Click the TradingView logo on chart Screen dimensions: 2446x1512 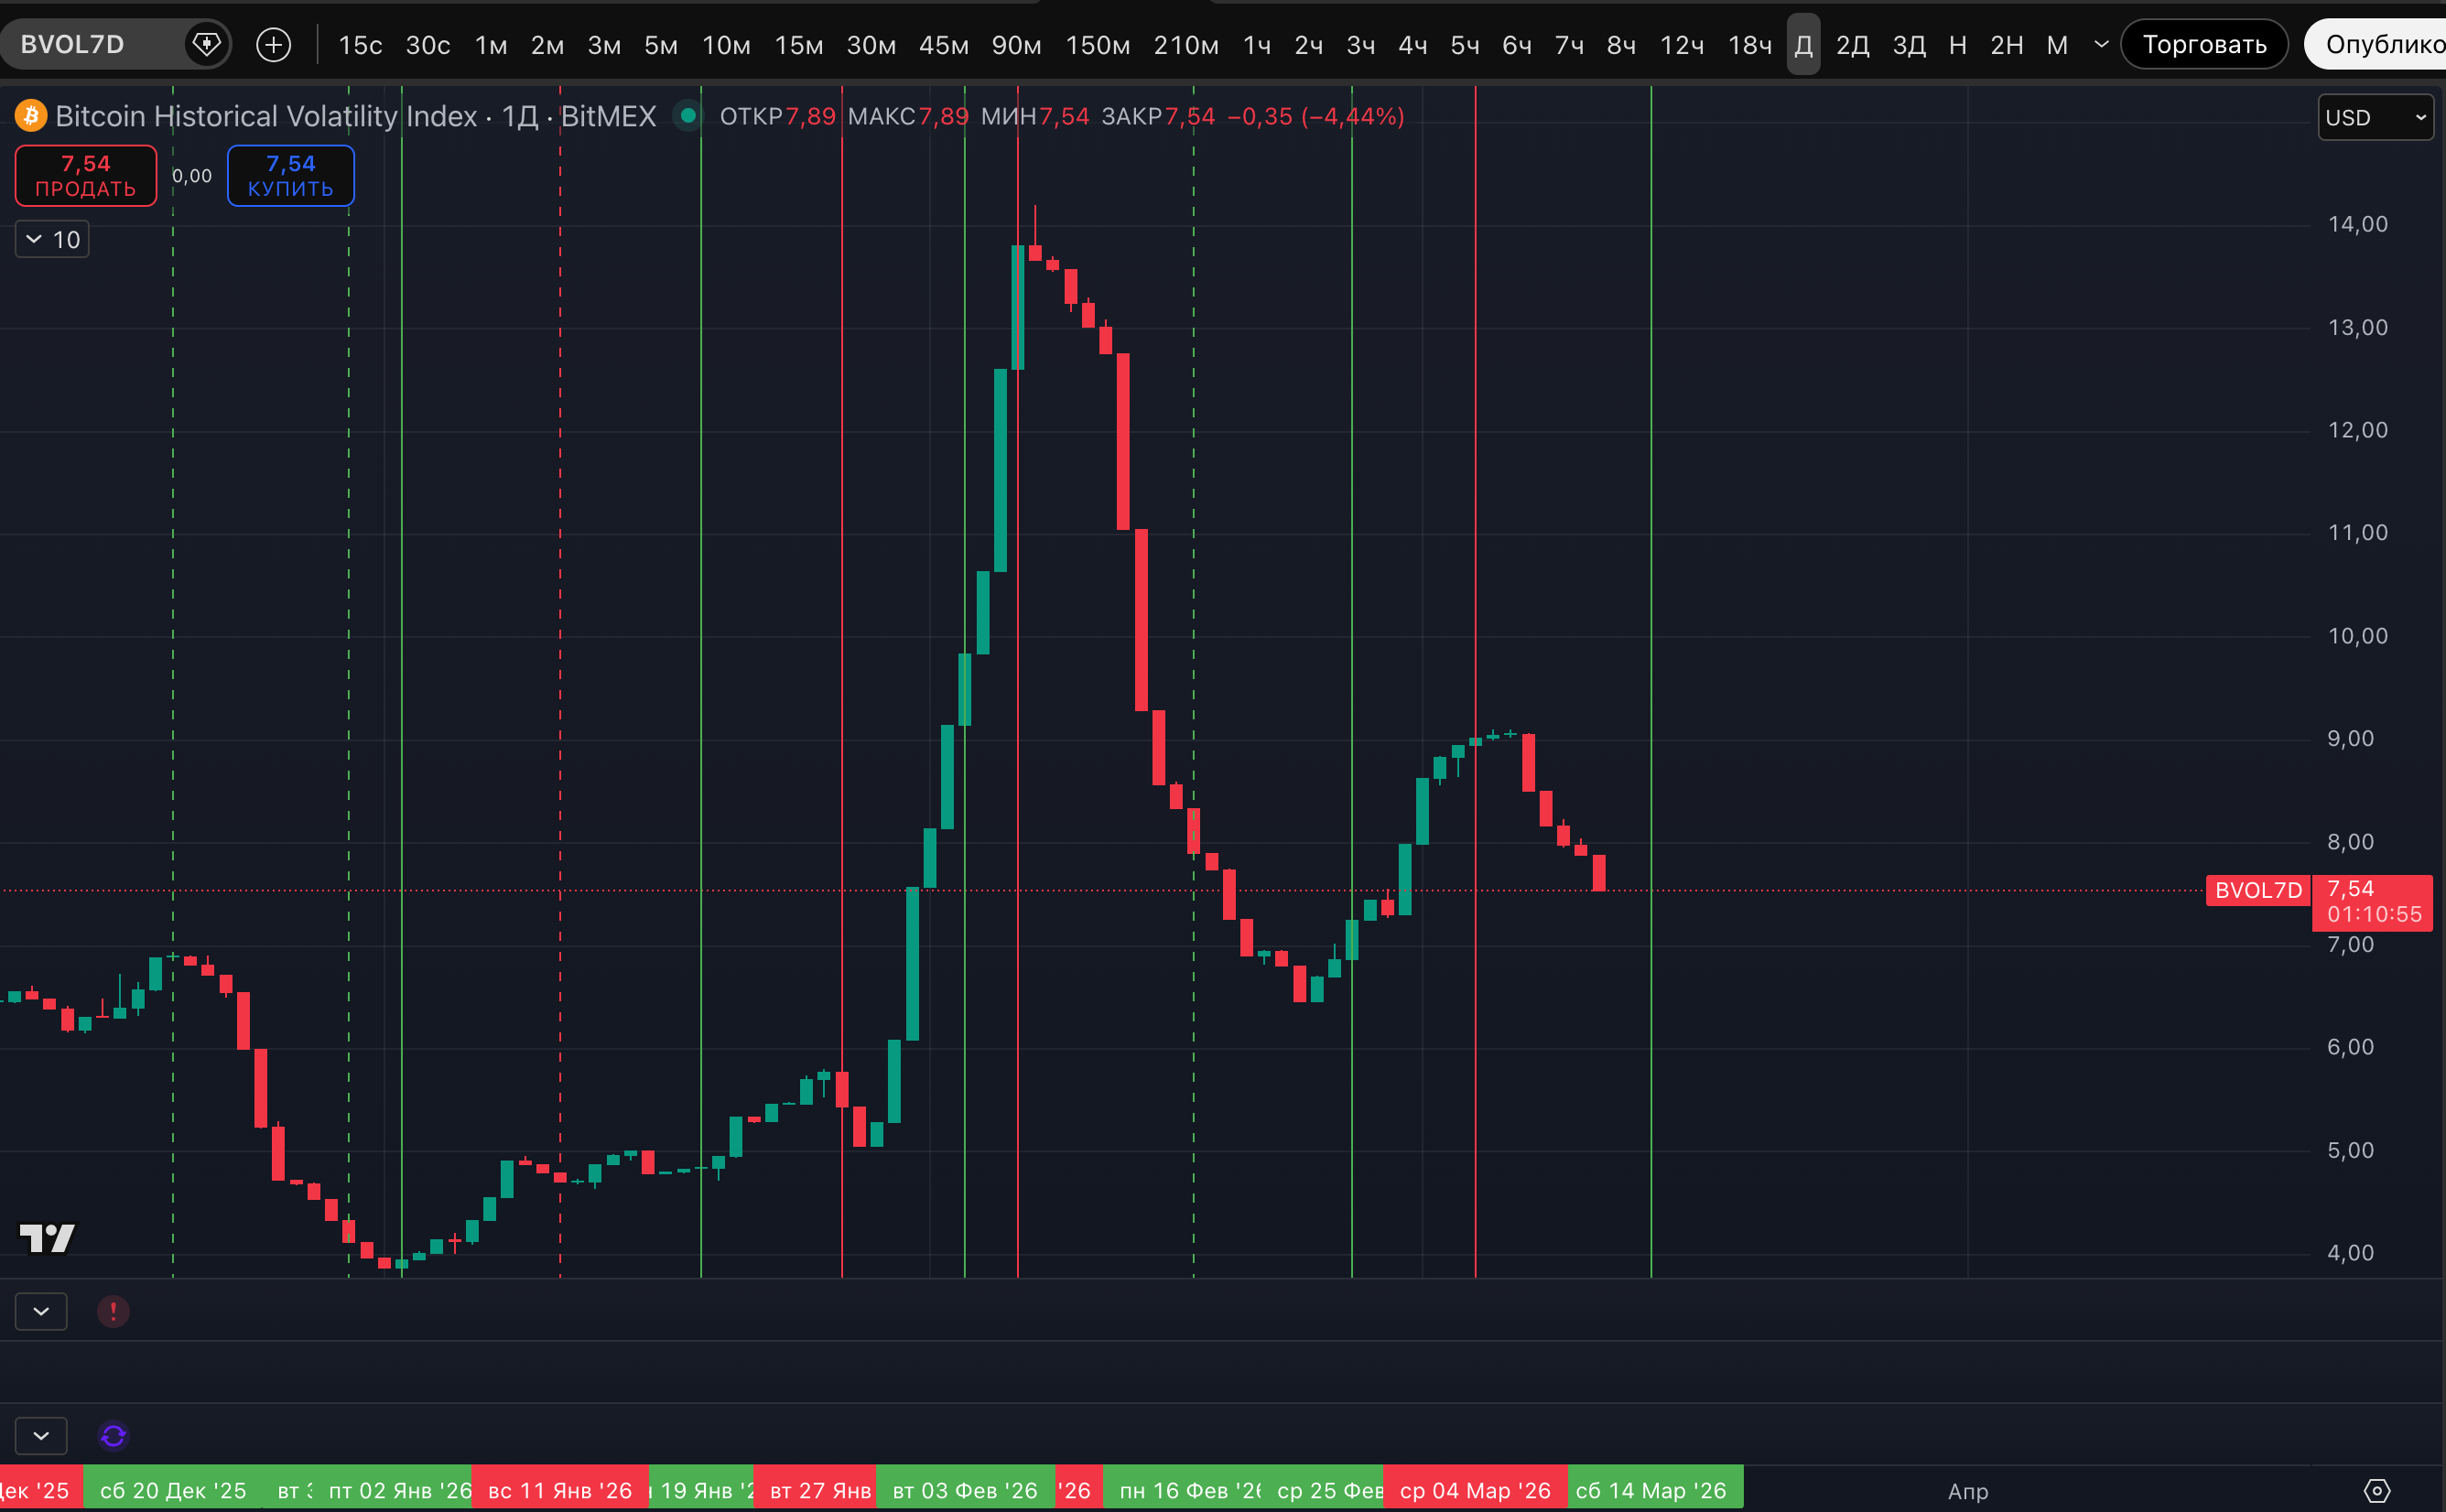47,1238
